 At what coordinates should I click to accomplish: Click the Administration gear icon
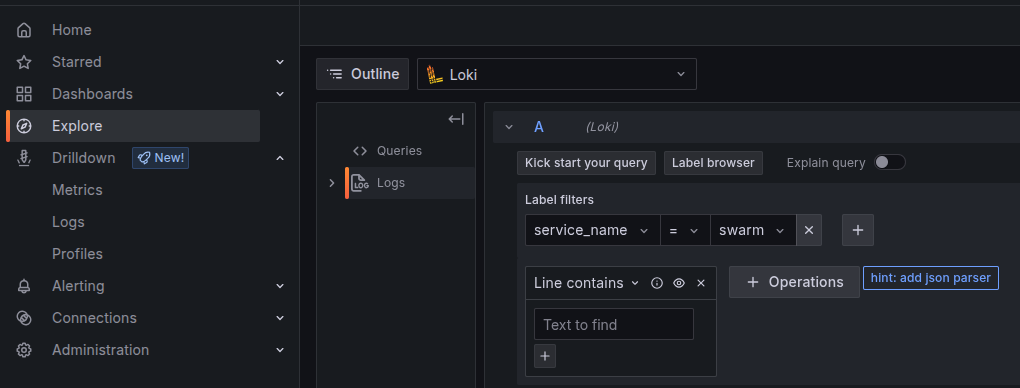click(24, 350)
